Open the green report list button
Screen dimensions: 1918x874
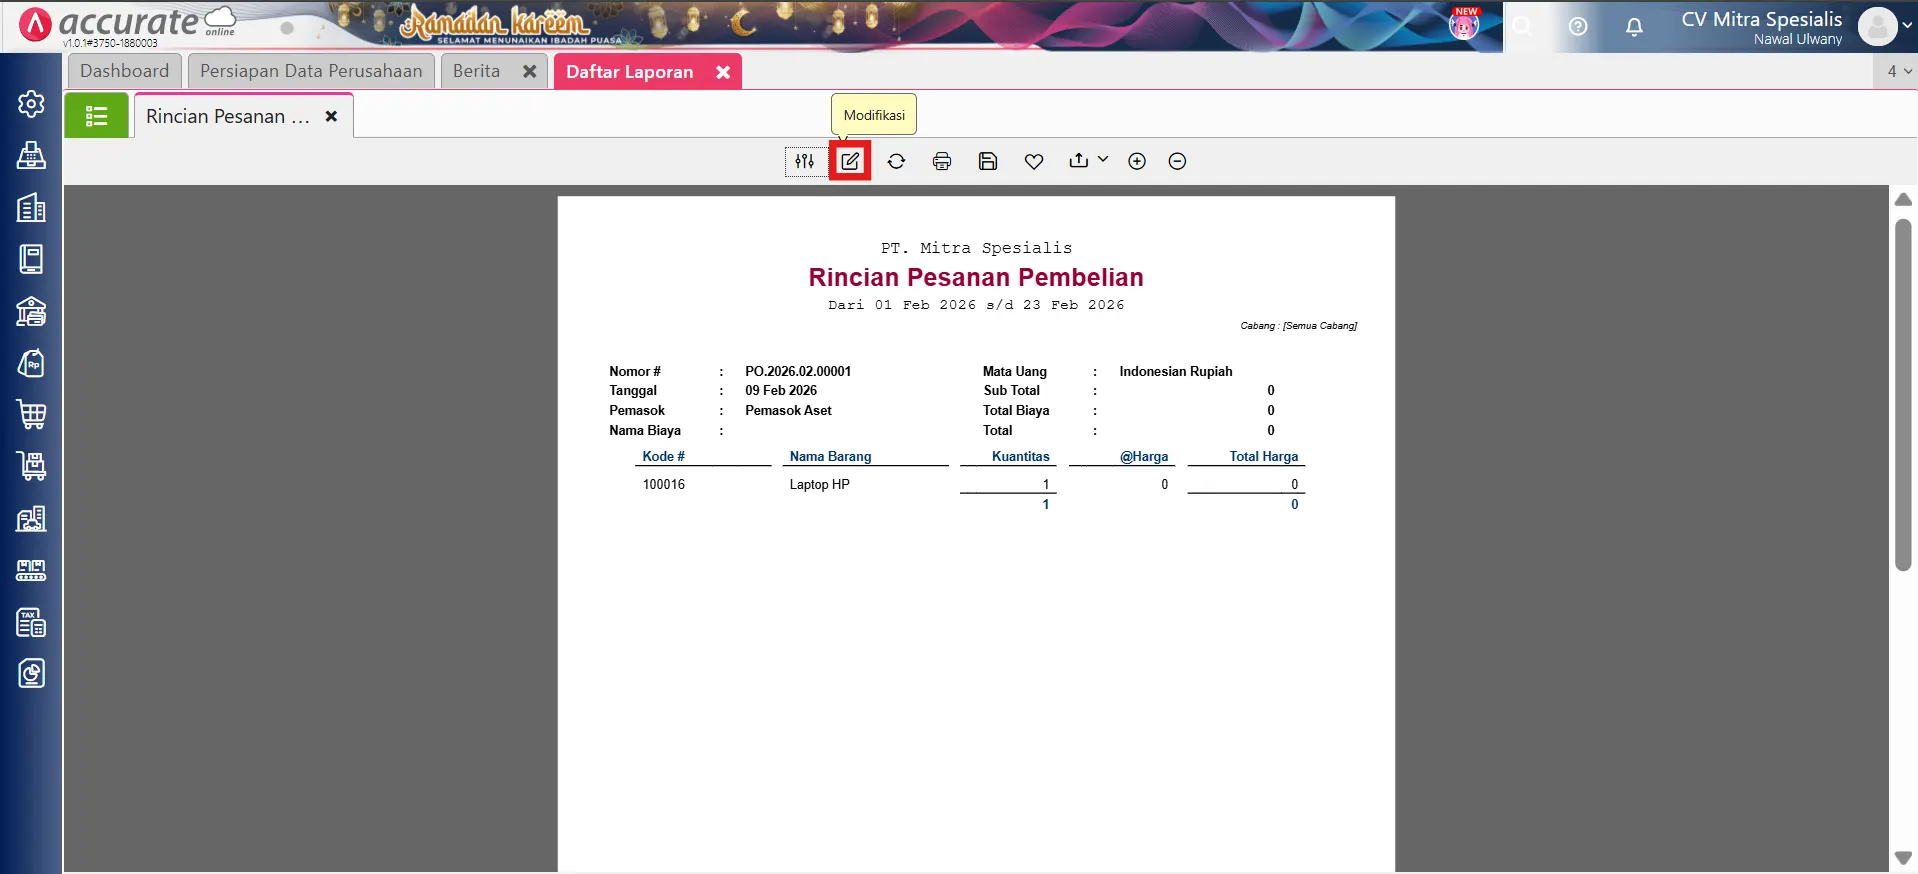pos(97,116)
